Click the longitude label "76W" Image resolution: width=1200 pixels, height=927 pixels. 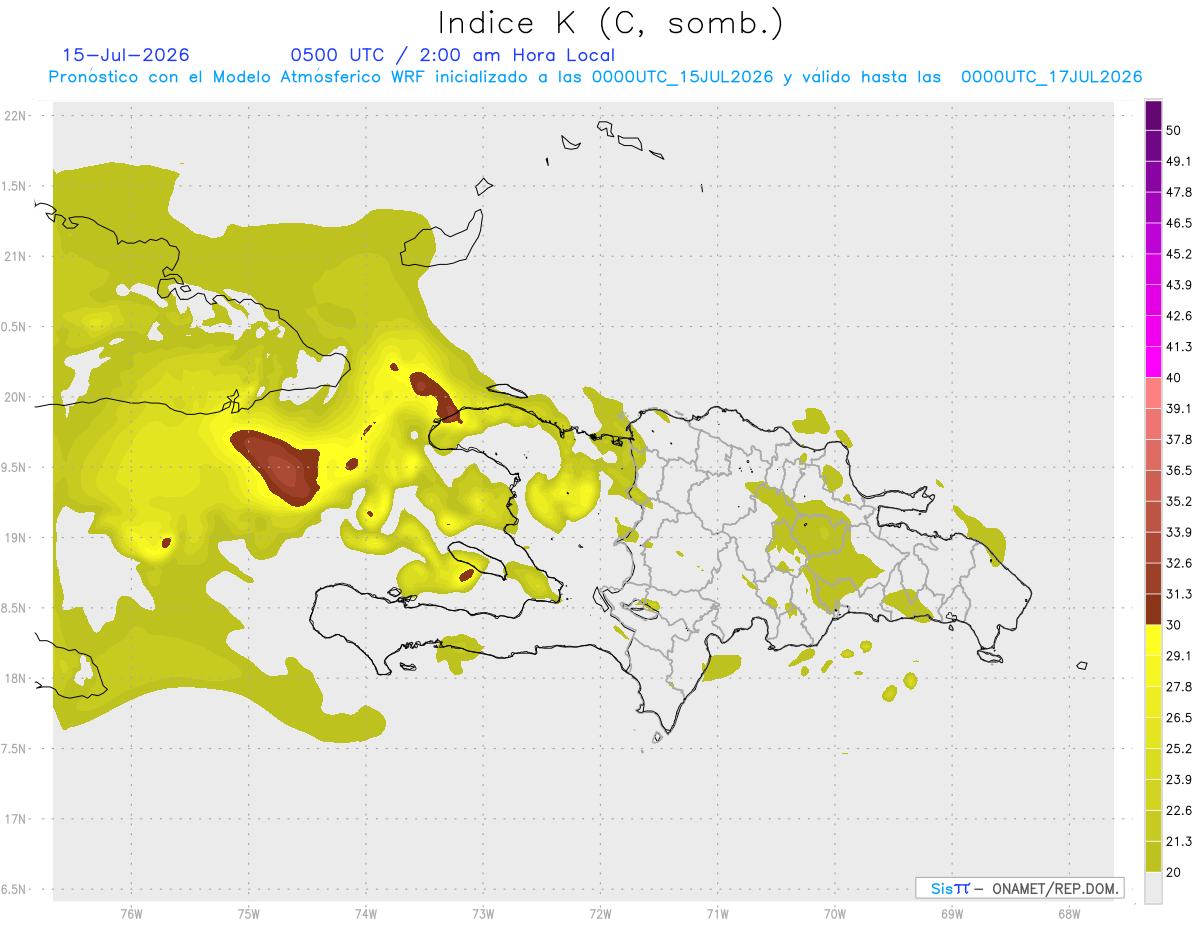pos(131,914)
